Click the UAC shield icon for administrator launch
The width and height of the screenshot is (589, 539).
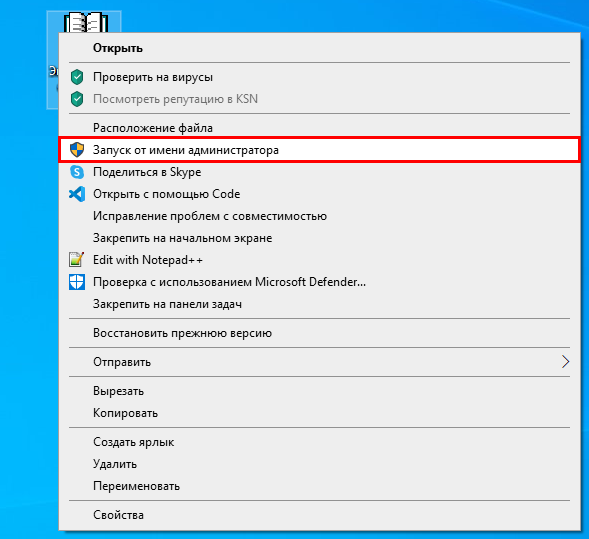pyautogui.click(x=77, y=150)
